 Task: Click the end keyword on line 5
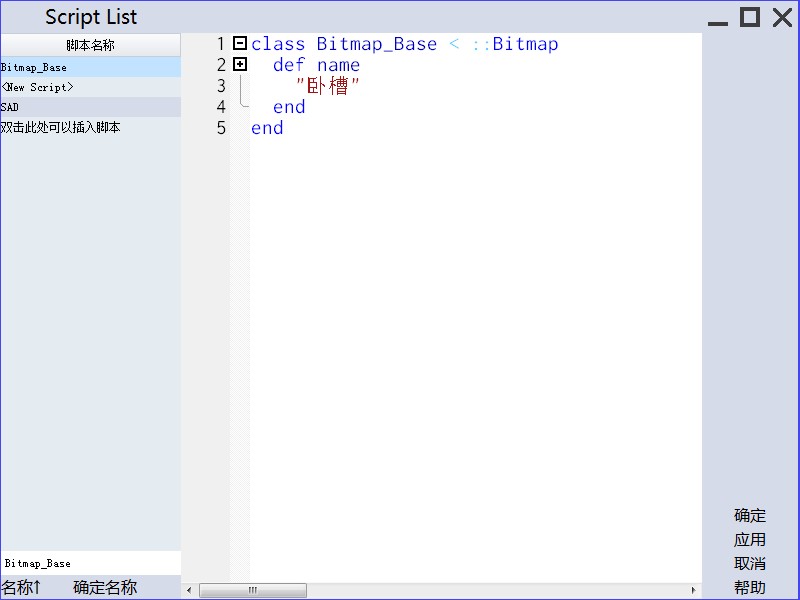267,128
